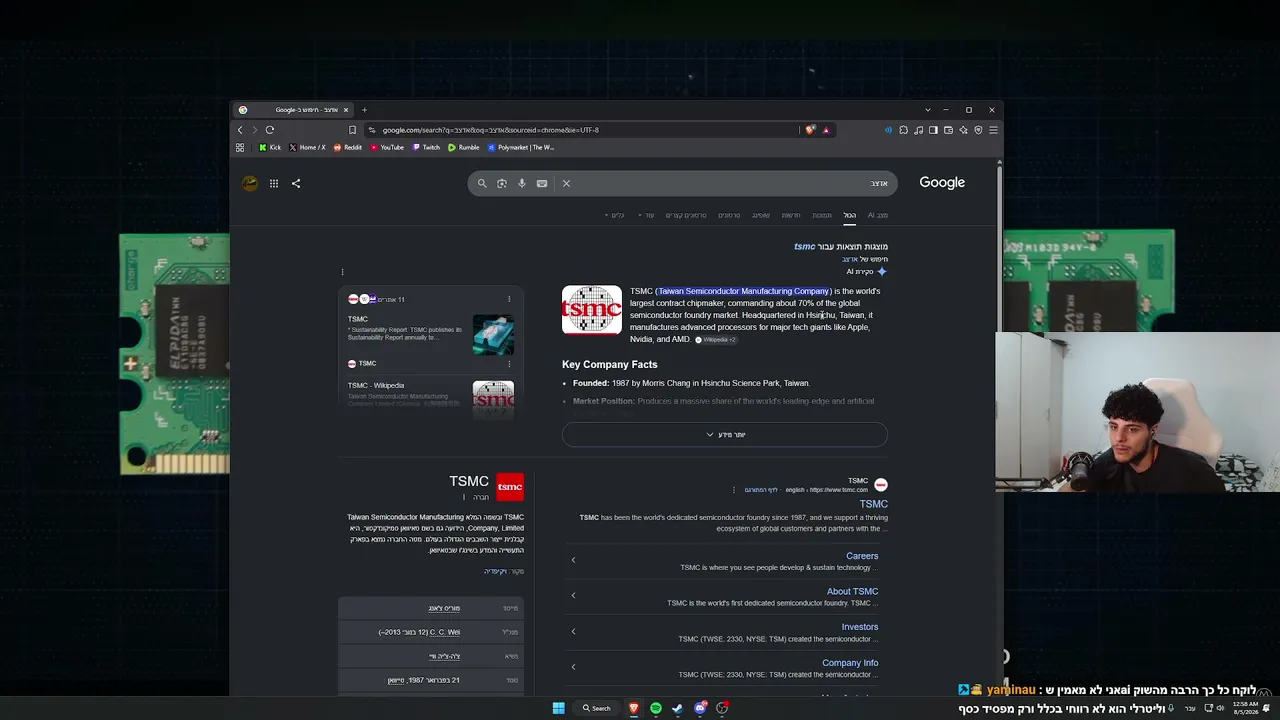Switch to the שופינג (Shopping) tab
Screen dimensions: 1280x720
[x=761, y=215]
